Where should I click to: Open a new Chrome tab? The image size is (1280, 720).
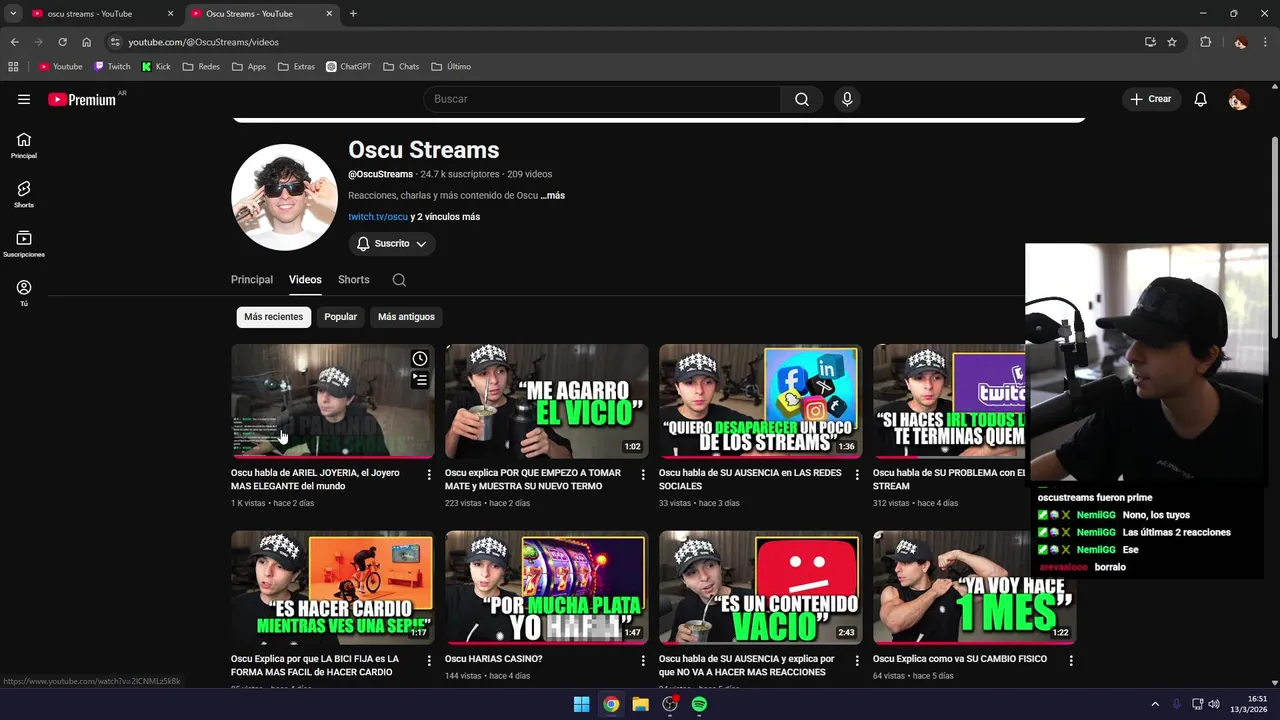(353, 14)
